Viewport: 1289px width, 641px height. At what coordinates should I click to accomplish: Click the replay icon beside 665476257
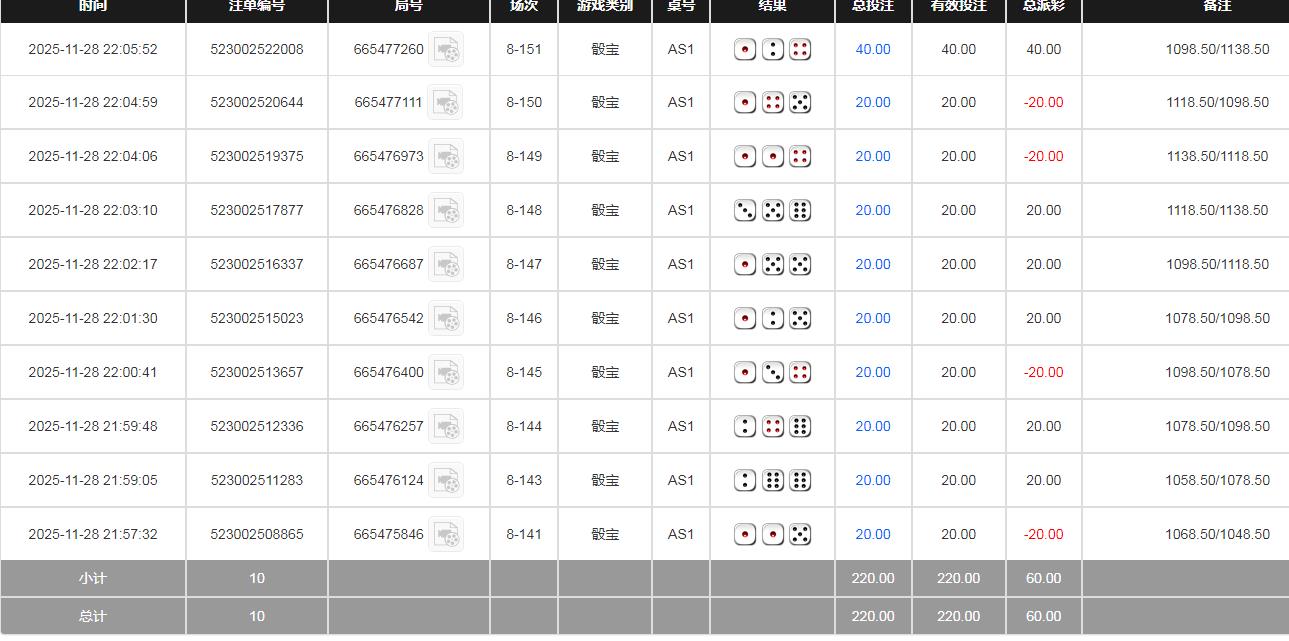coord(445,426)
